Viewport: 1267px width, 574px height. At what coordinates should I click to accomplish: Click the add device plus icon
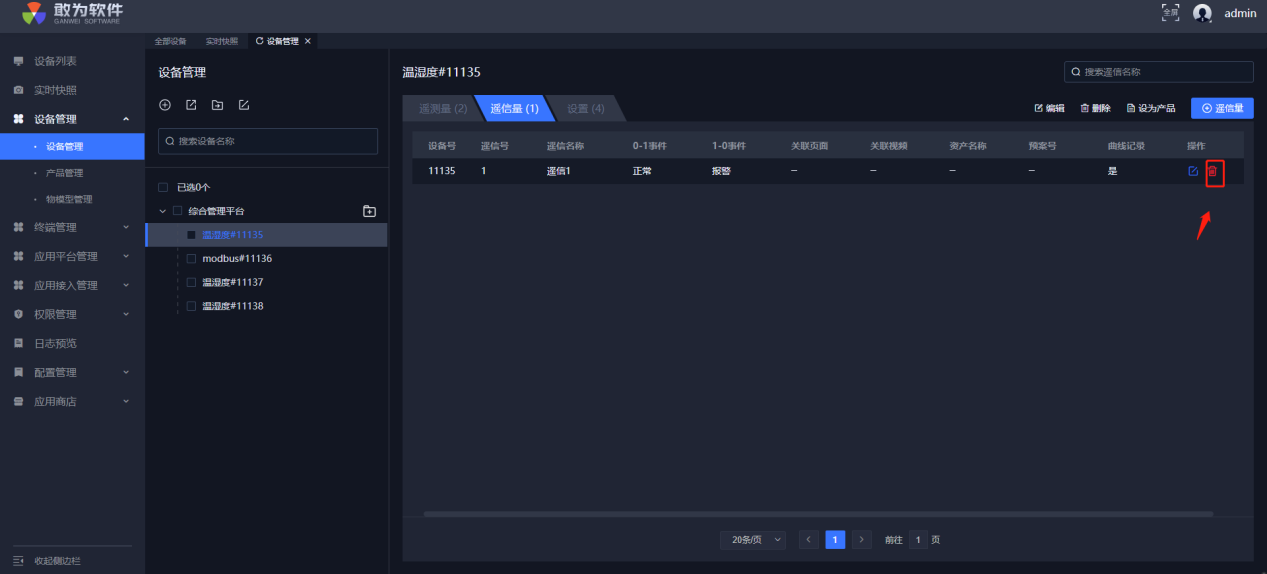[165, 105]
